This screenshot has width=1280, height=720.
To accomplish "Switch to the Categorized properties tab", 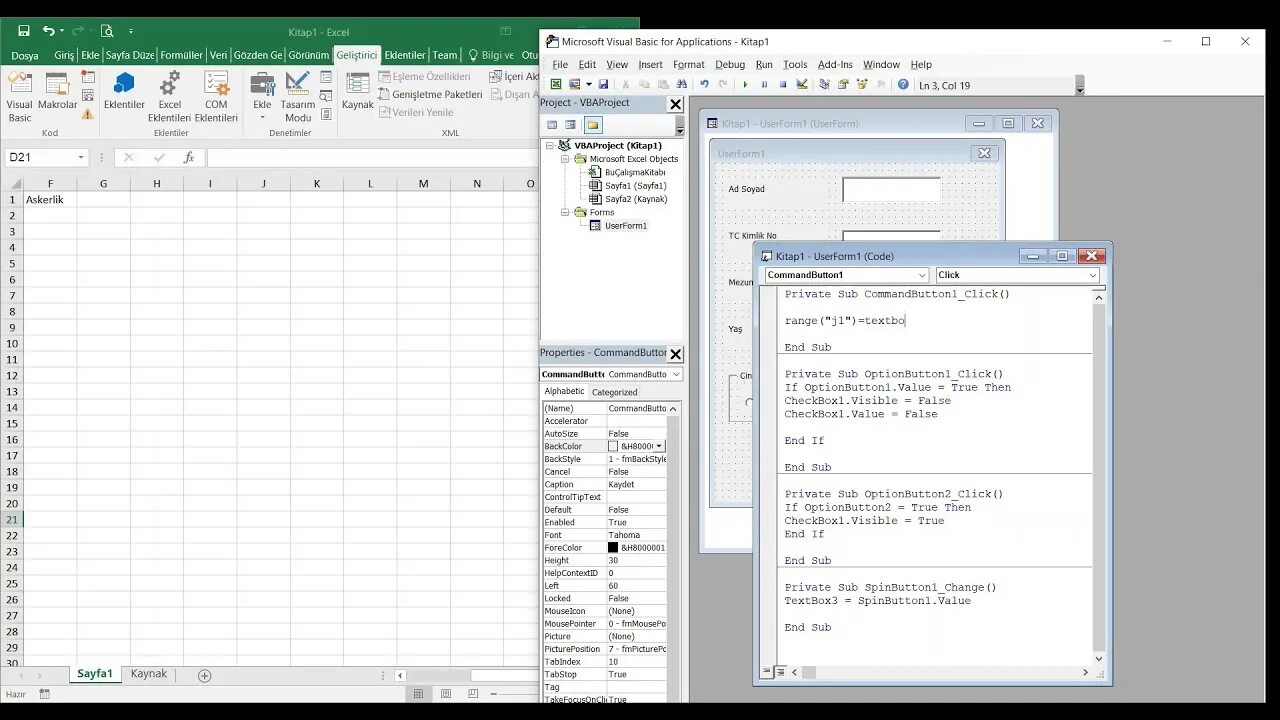I will [x=614, y=392].
